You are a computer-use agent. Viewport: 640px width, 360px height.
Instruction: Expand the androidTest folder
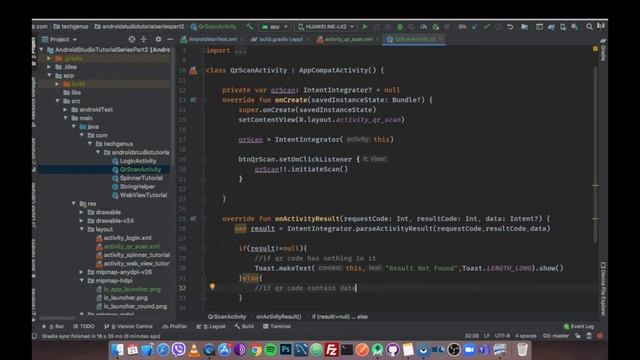66,109
